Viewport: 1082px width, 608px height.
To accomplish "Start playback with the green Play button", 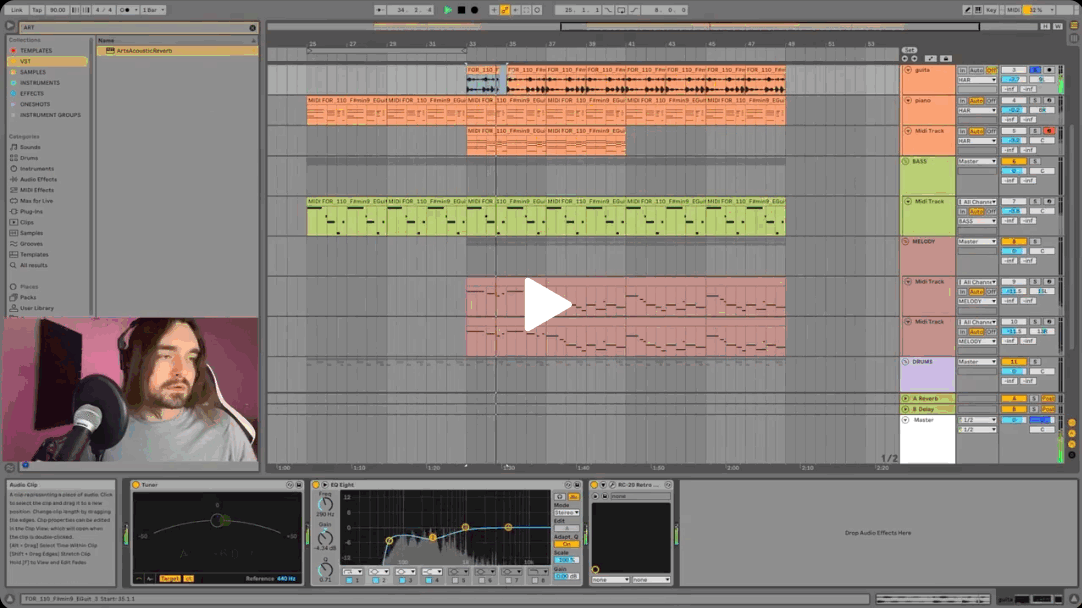I will pyautogui.click(x=448, y=10).
